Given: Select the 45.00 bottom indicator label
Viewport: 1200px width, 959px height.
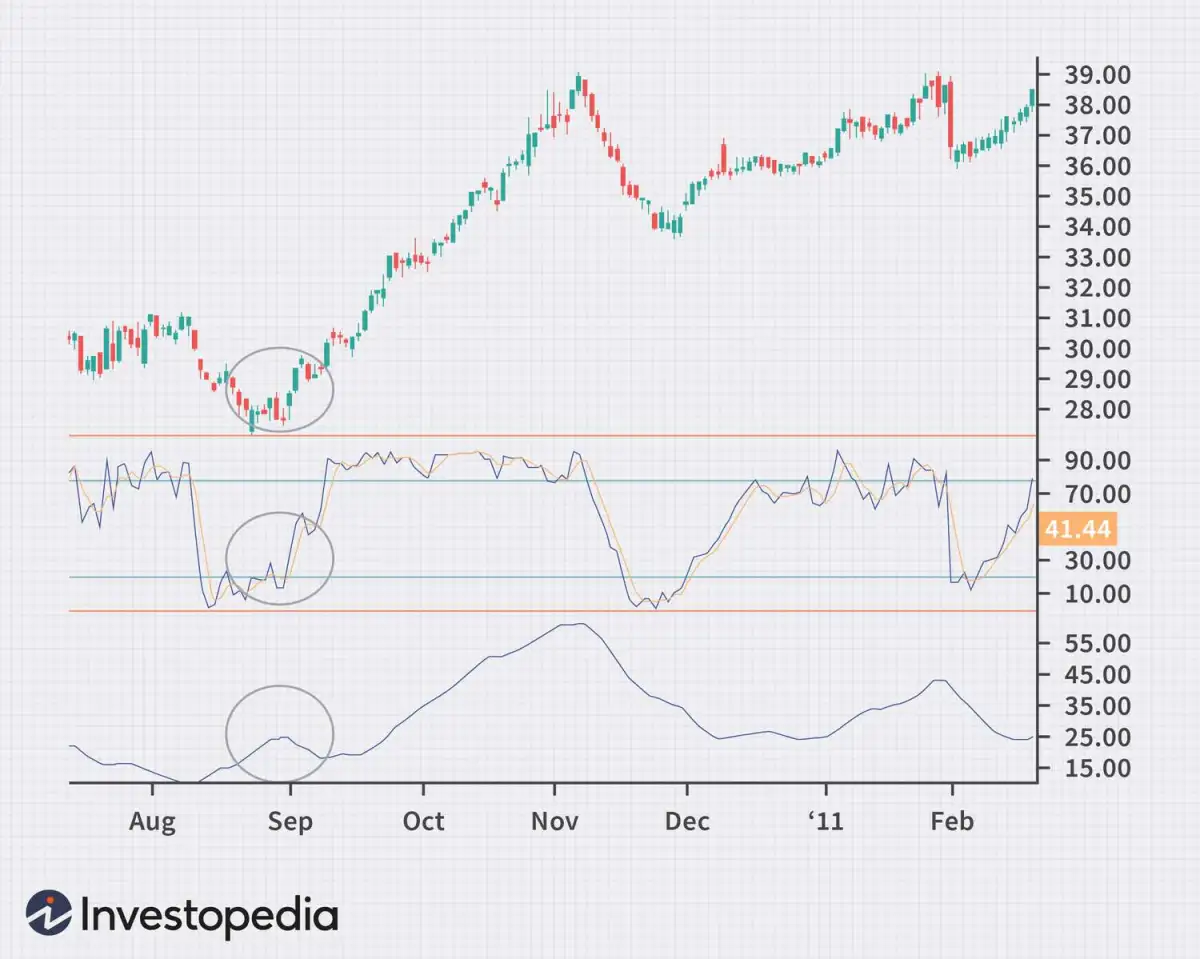Looking at the screenshot, I should click(x=1097, y=675).
